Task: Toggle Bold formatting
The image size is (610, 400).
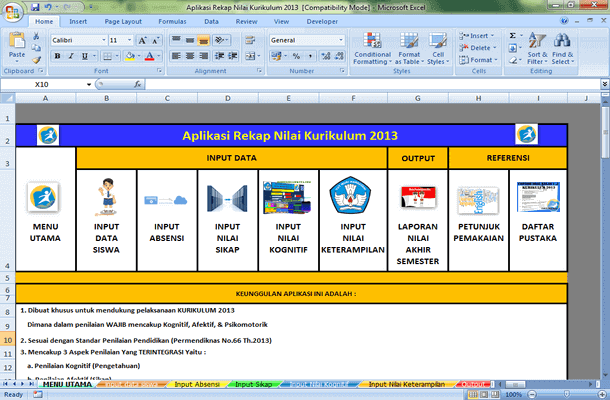Action: point(57,56)
